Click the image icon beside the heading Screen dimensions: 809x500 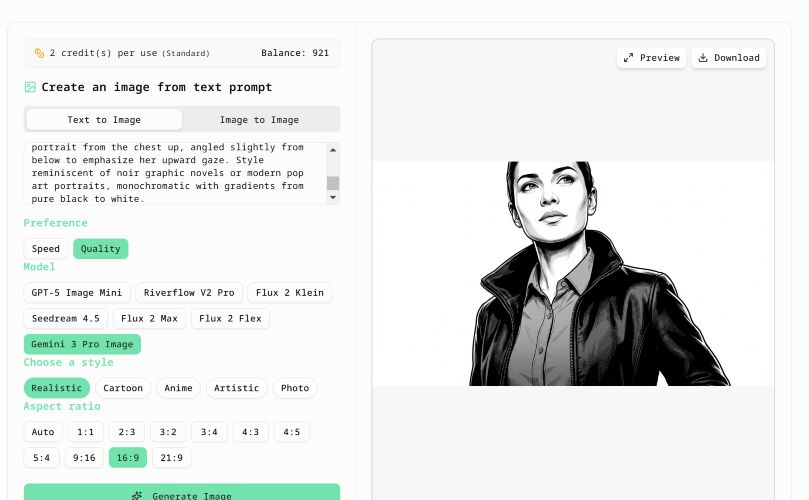coord(30,87)
